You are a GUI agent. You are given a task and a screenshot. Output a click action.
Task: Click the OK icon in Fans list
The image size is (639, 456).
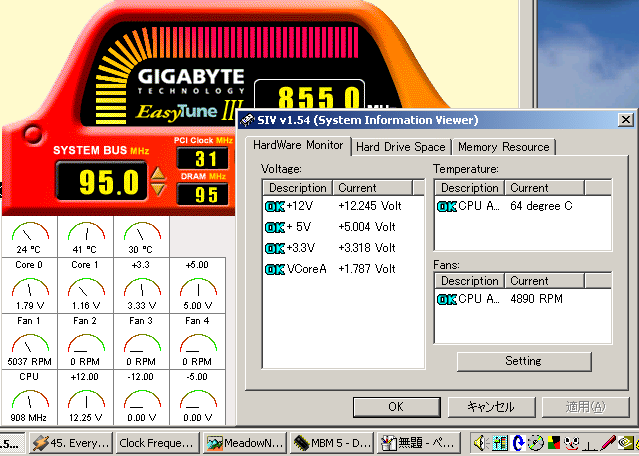click(447, 300)
